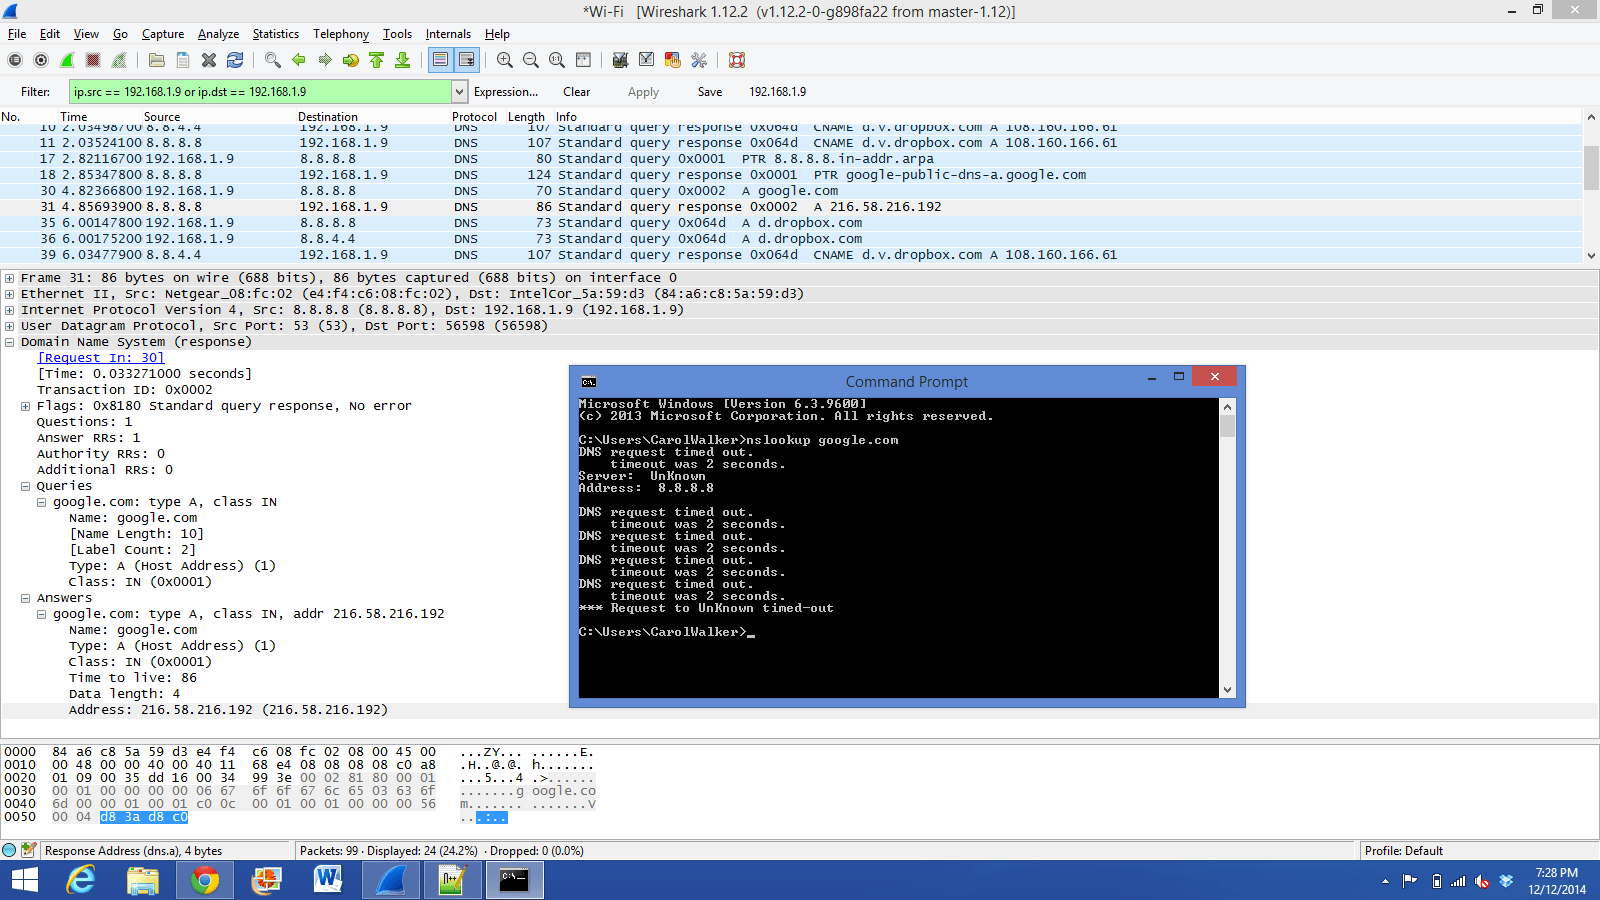Open Wireshark preferences (tools icon)

(x=699, y=60)
